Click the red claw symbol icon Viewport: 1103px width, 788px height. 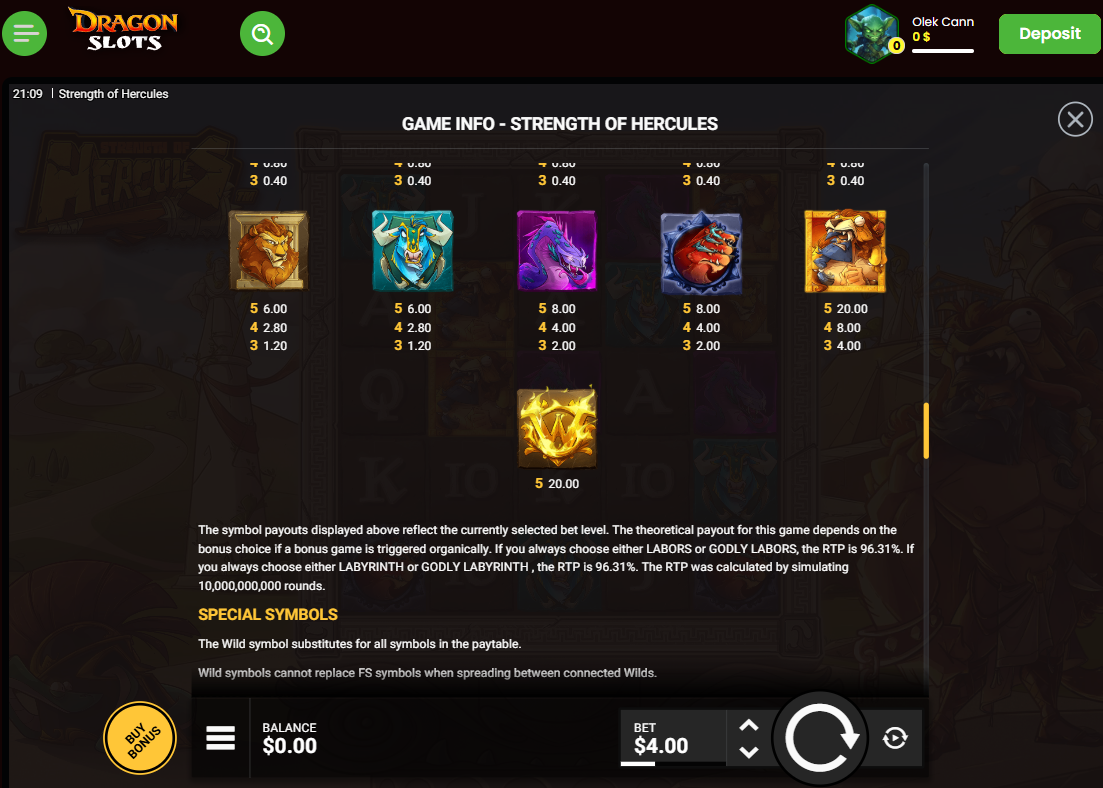[x=701, y=252]
